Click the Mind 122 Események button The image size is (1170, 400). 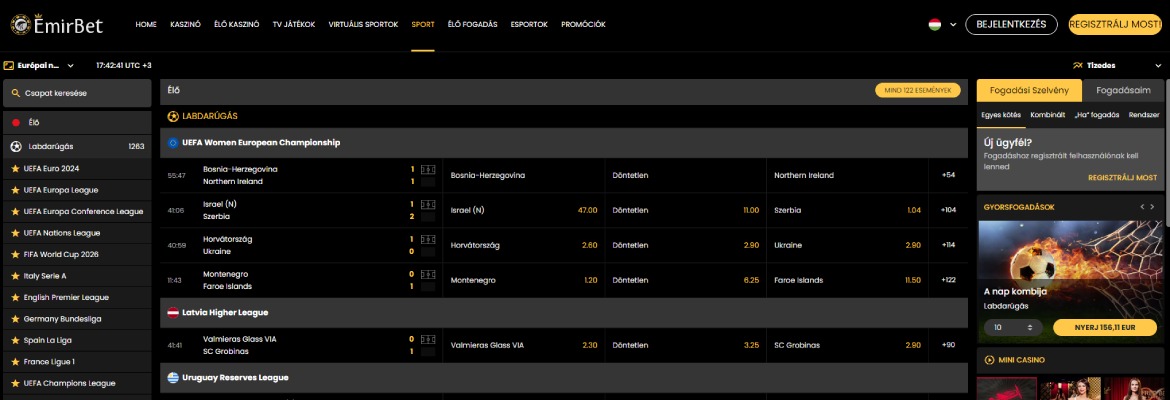918,90
